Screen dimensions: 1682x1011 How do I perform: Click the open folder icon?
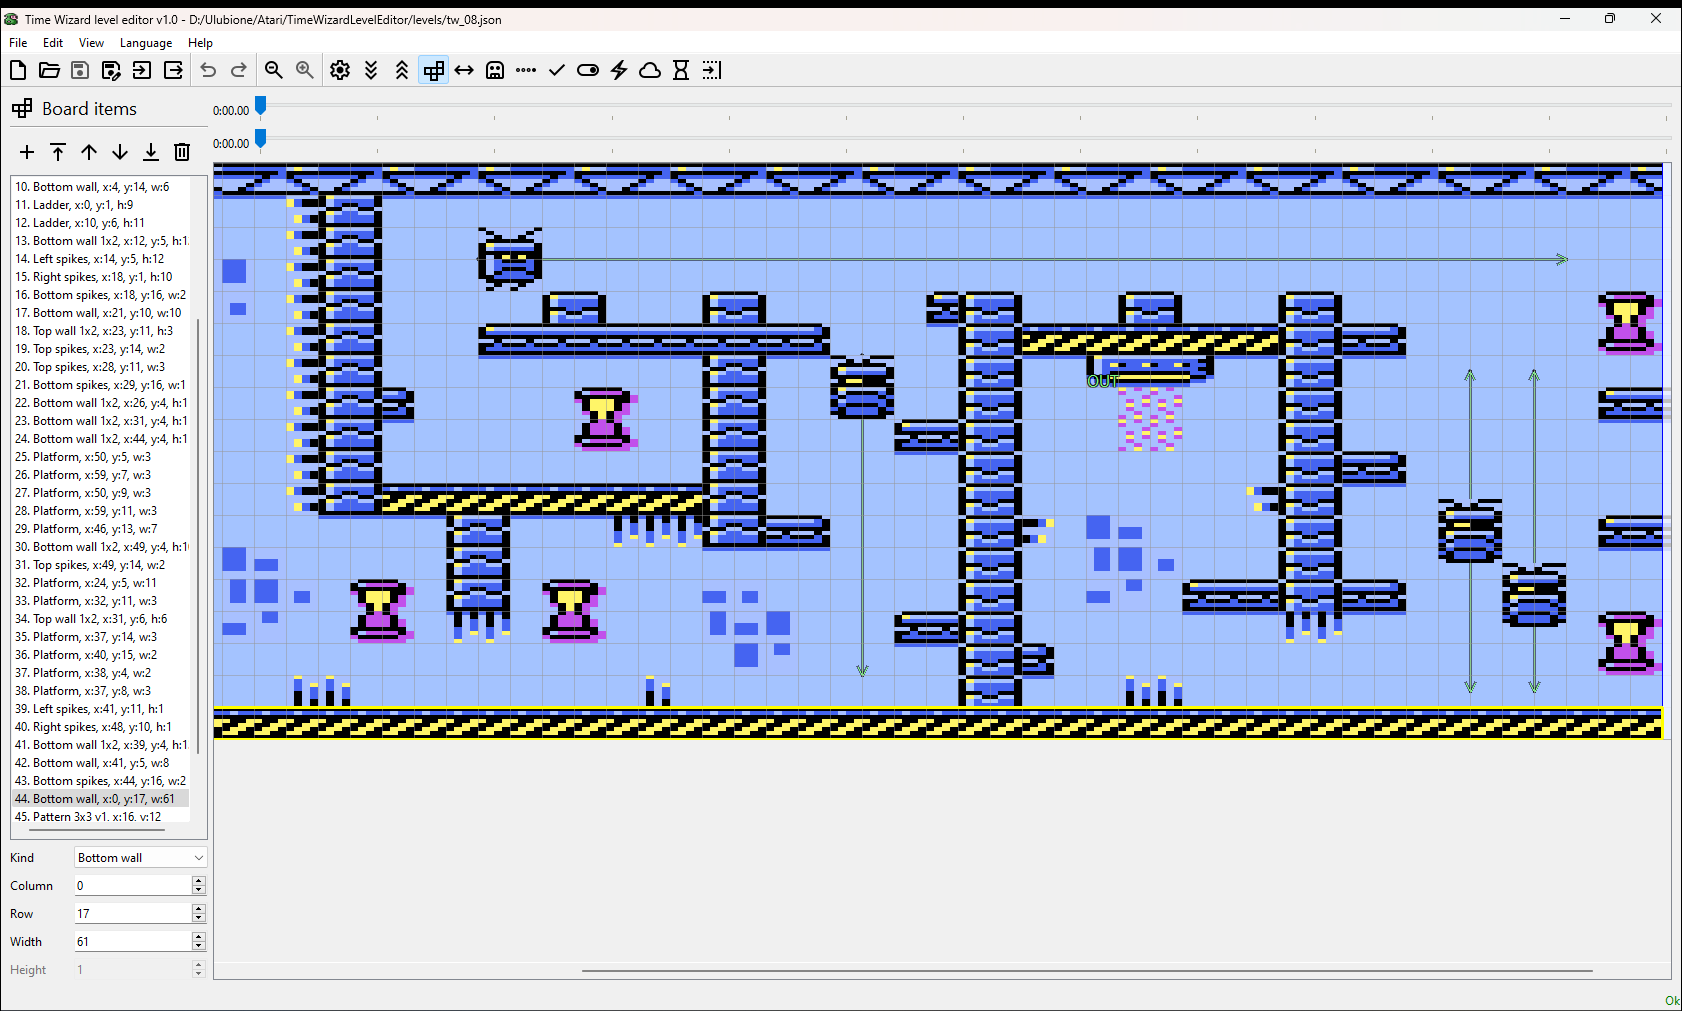pyautogui.click(x=49, y=70)
